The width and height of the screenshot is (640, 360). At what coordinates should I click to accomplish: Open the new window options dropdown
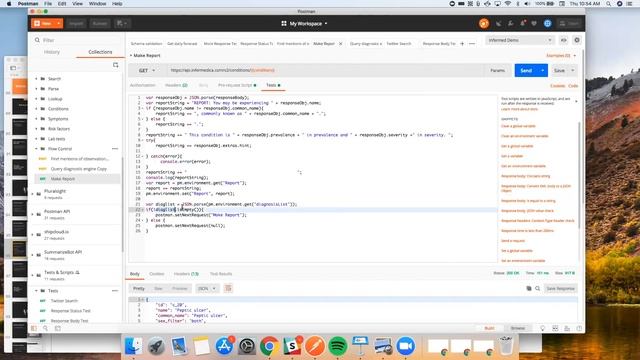click(x=122, y=23)
